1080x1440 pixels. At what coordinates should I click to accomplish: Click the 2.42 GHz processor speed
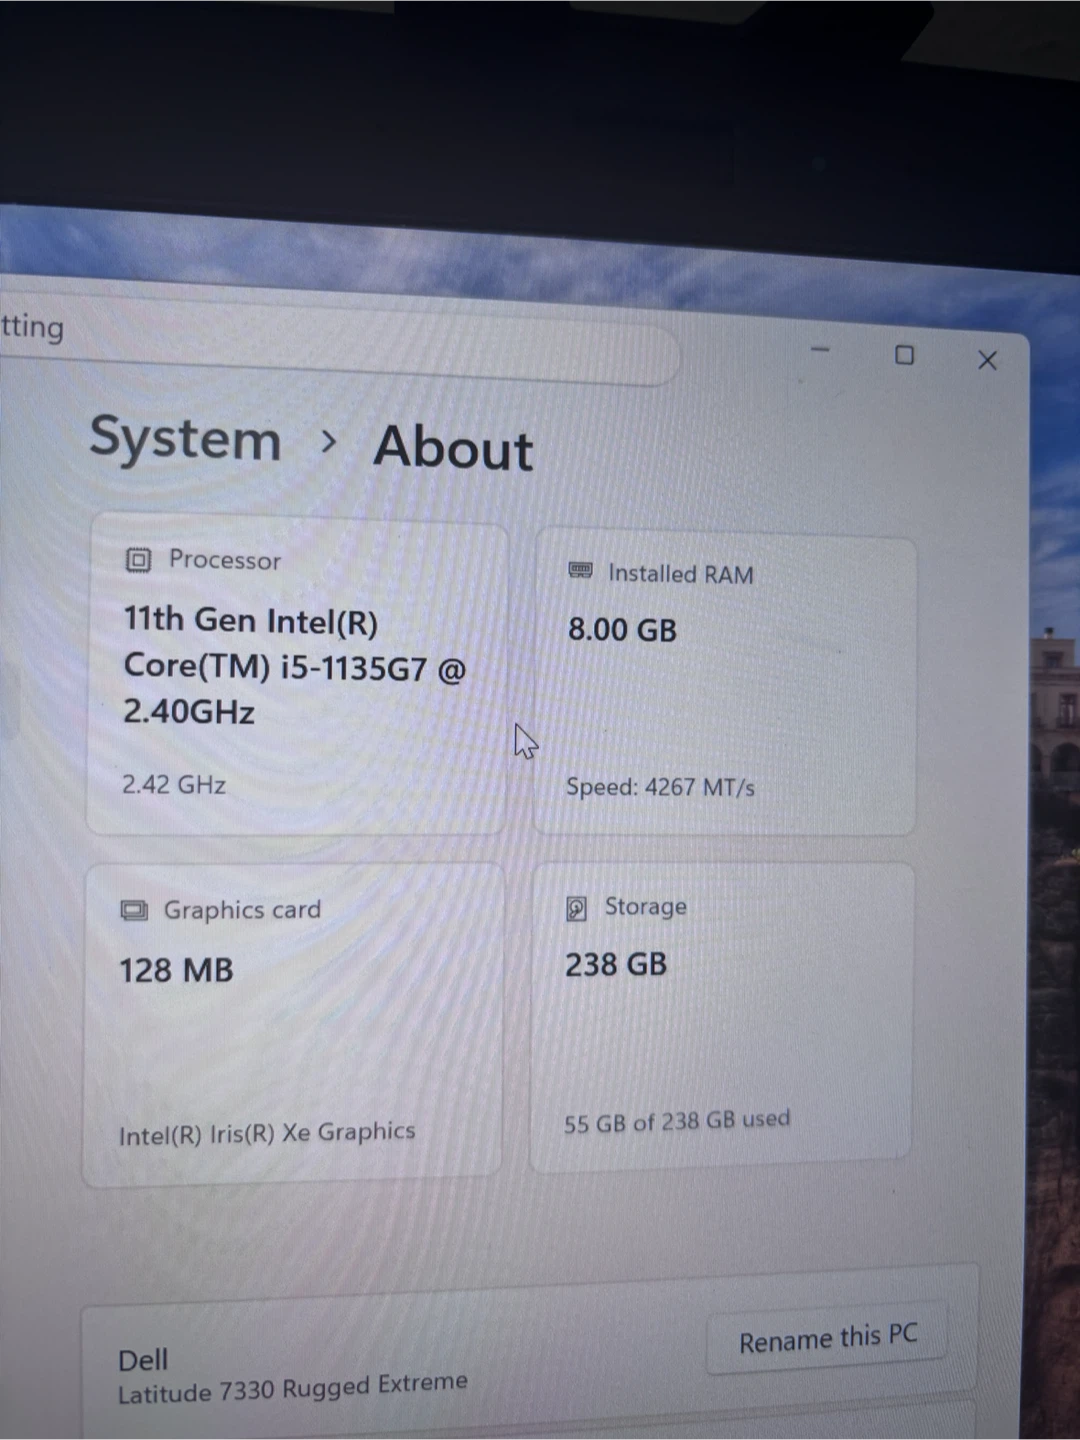click(x=174, y=784)
